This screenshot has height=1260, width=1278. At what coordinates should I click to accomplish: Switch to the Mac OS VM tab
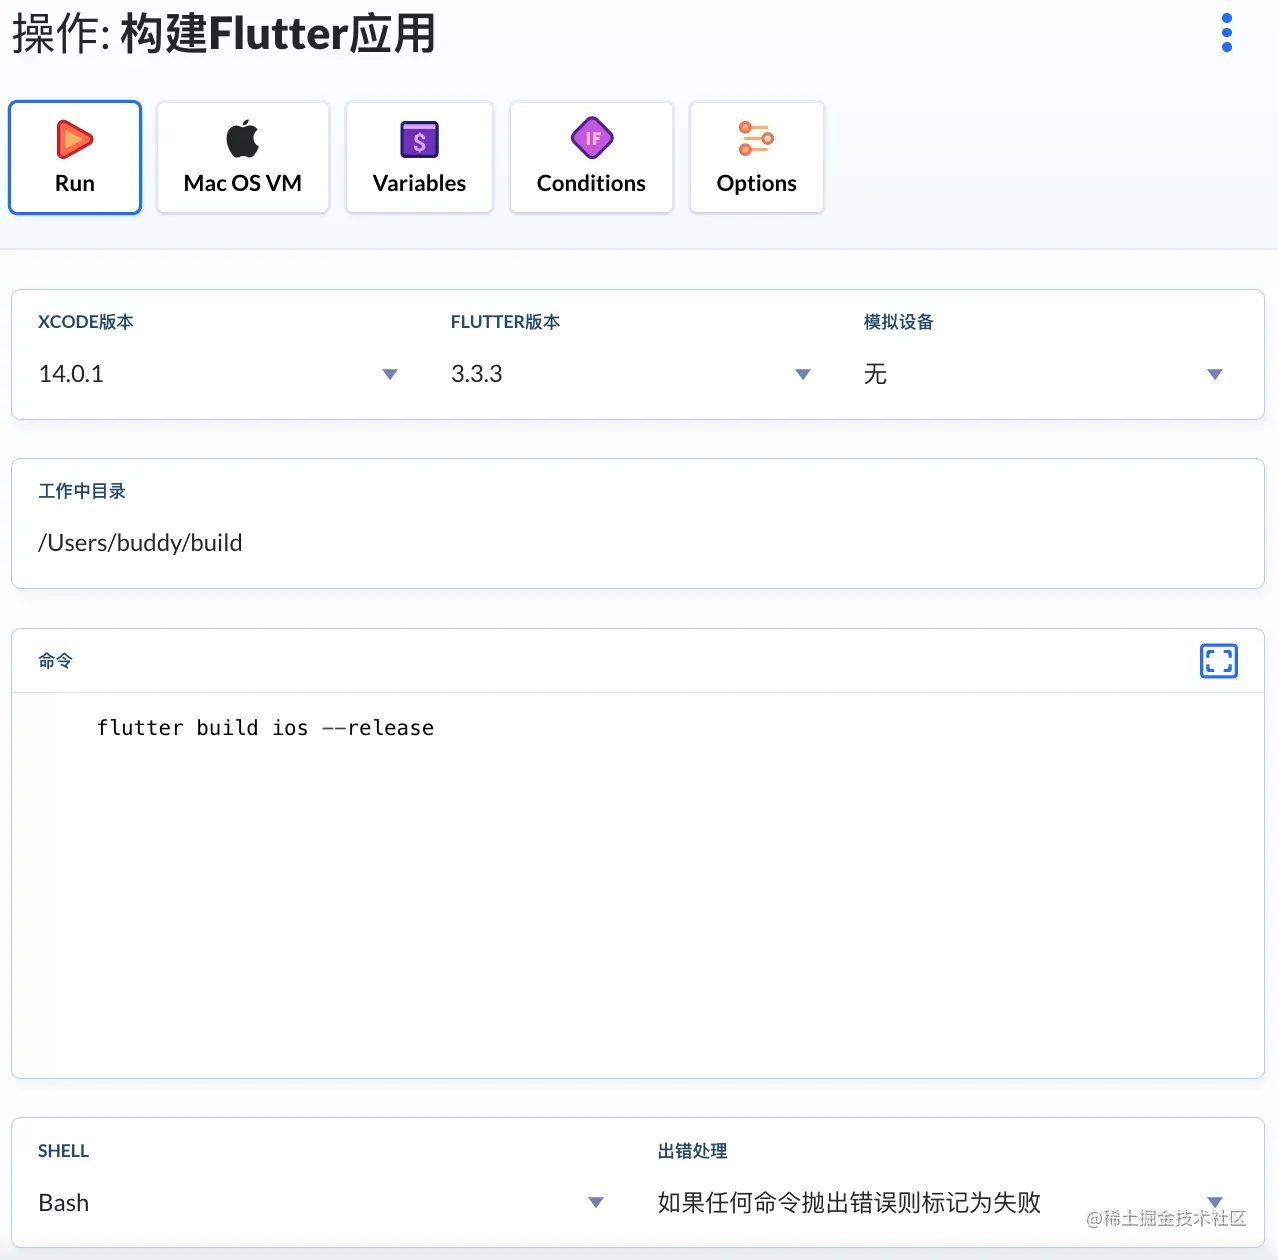243,157
